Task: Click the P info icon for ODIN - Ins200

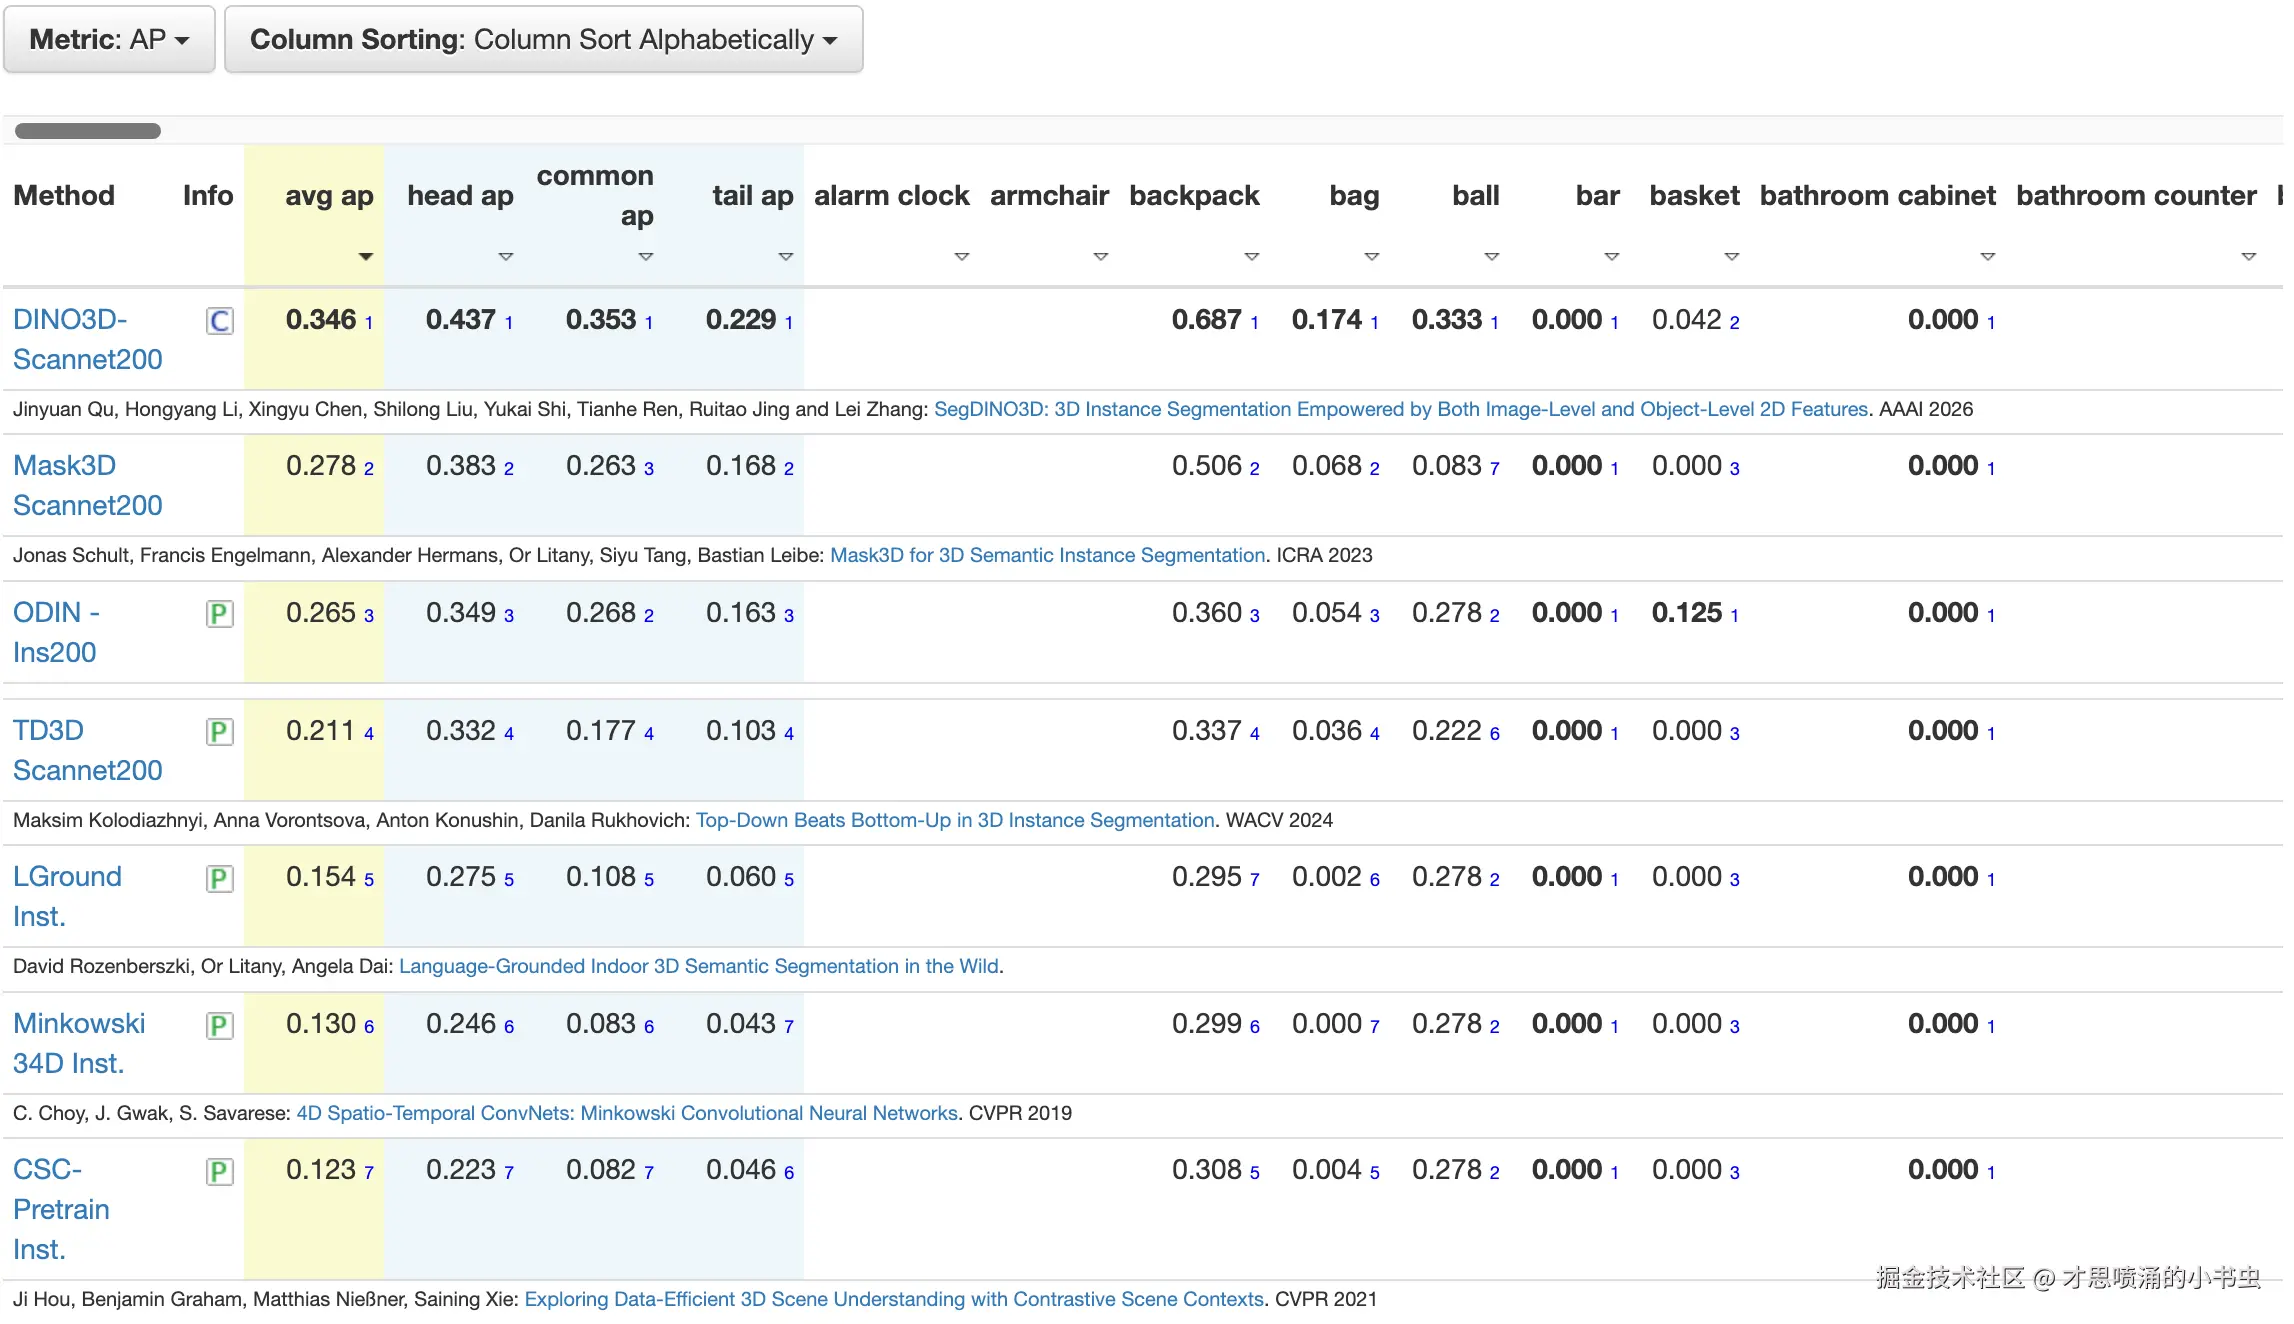Action: [x=220, y=614]
